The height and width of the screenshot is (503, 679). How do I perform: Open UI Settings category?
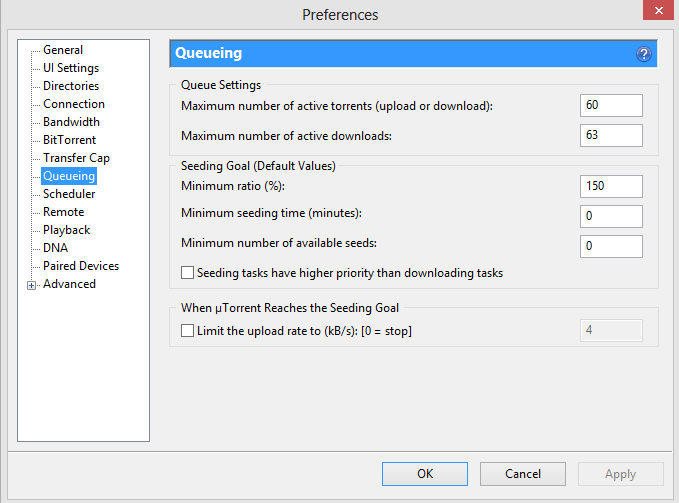71,68
